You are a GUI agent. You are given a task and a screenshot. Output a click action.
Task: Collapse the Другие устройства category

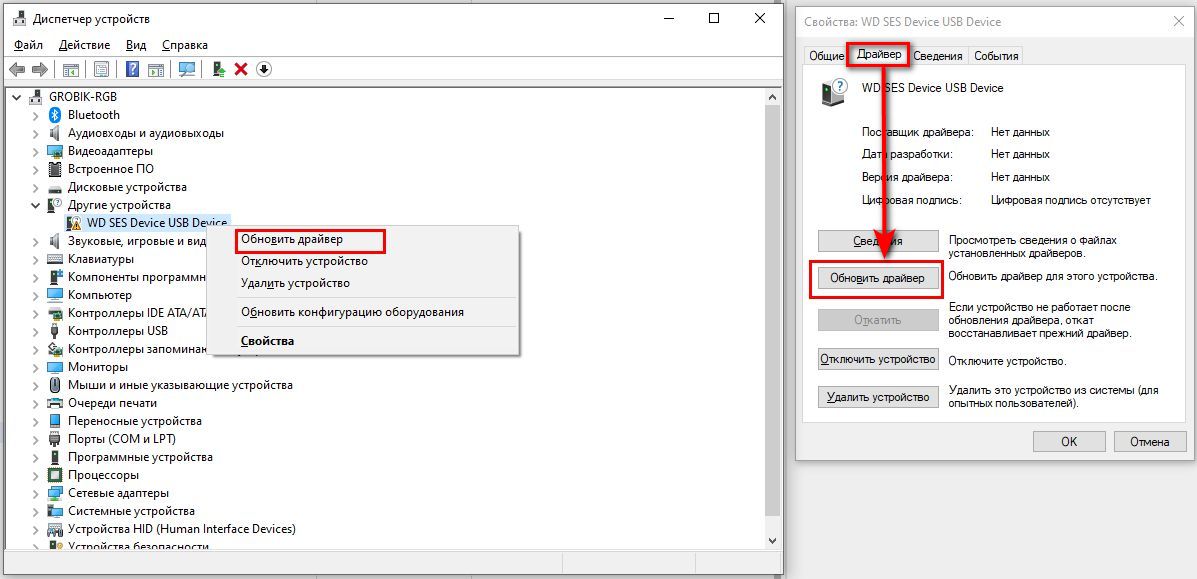pos(36,205)
